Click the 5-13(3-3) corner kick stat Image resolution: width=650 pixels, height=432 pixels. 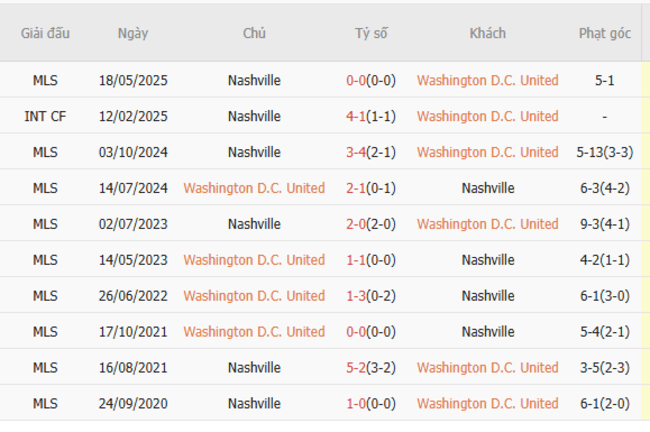604,152
